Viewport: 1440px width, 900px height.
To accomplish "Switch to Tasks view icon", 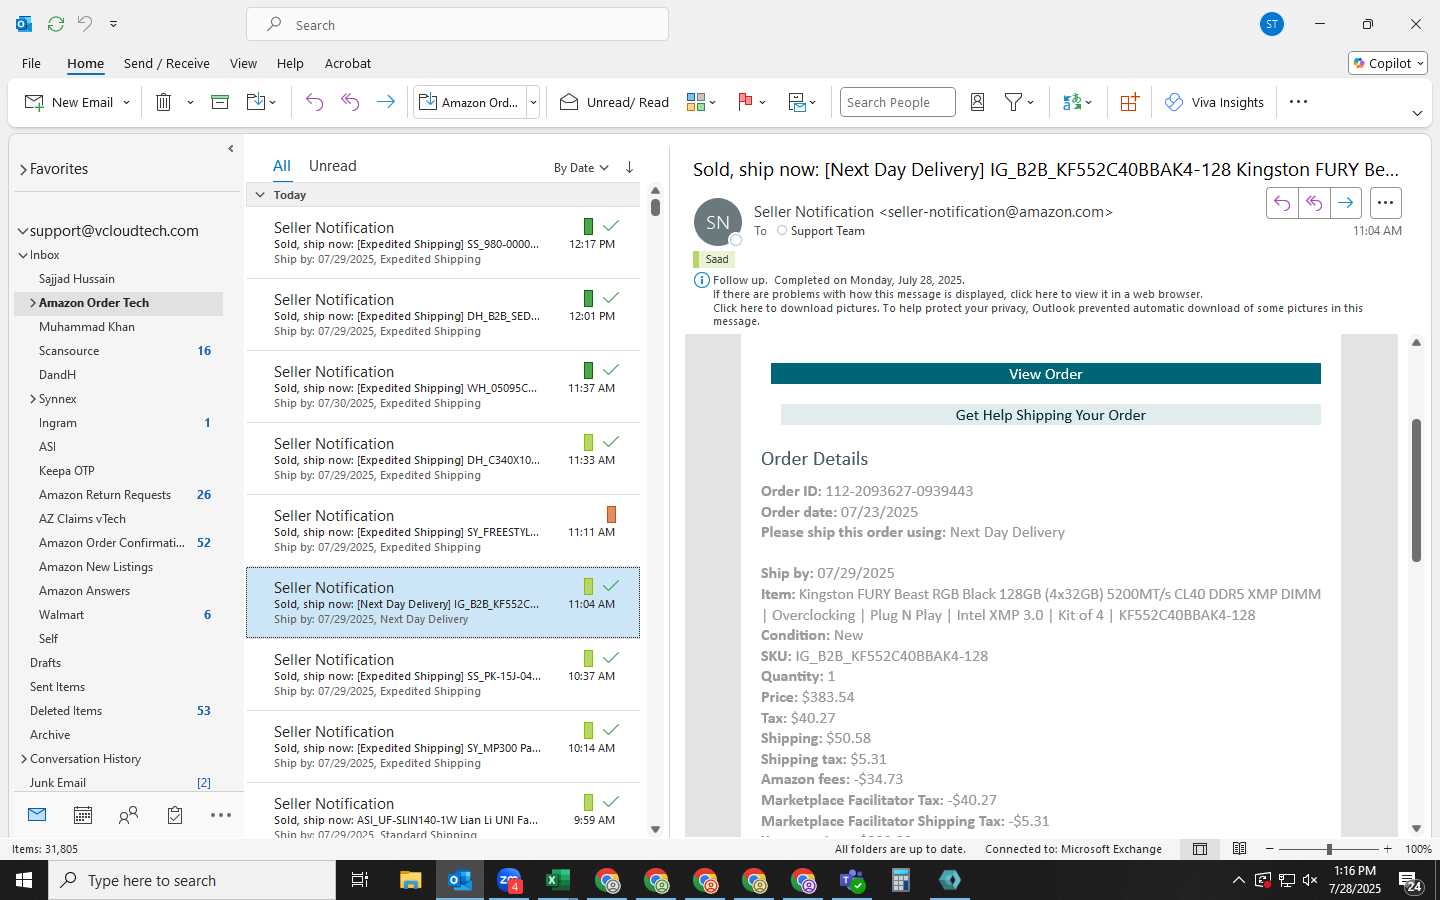I will point(175,815).
